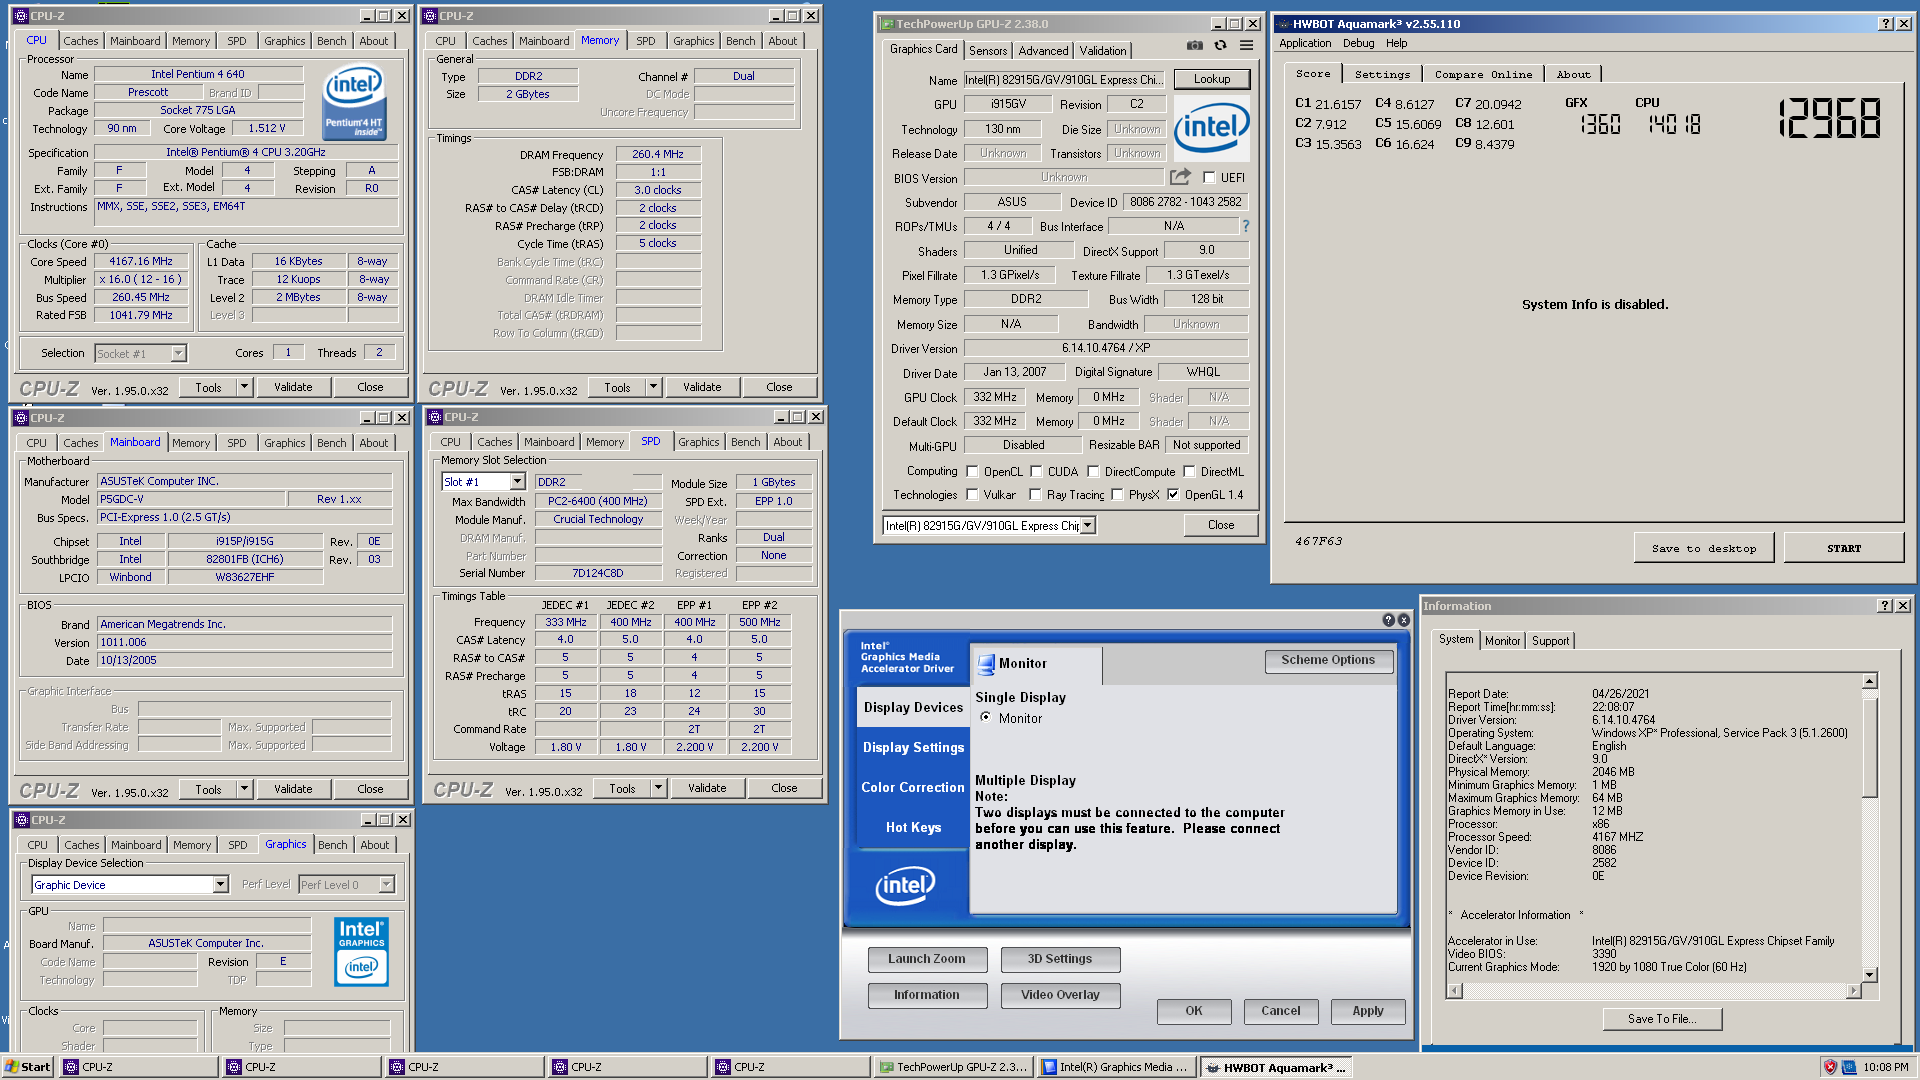Viewport: 1920px width, 1080px height.
Task: Click the Intel Graphics logo in CPU-Z Graphics tab
Action: [362, 952]
